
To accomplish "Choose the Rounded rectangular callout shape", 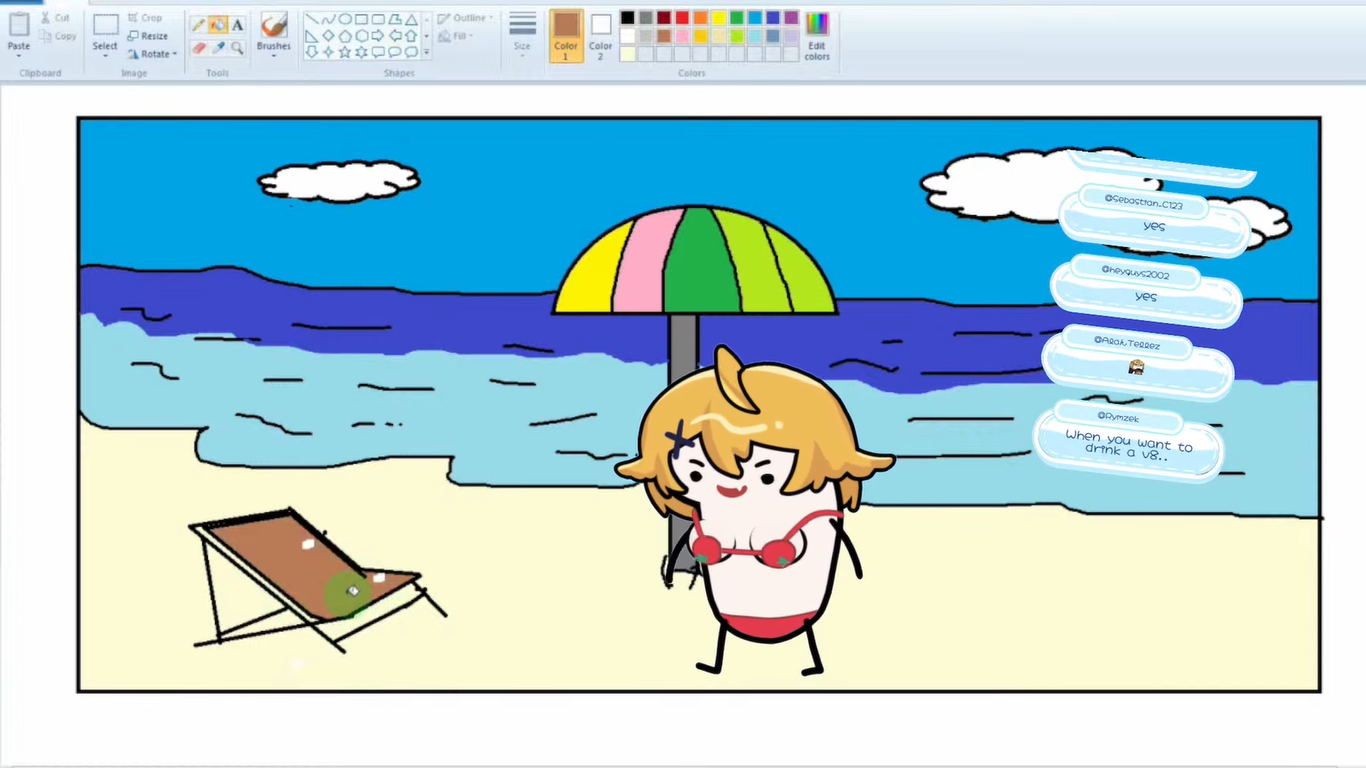I will pos(378,52).
